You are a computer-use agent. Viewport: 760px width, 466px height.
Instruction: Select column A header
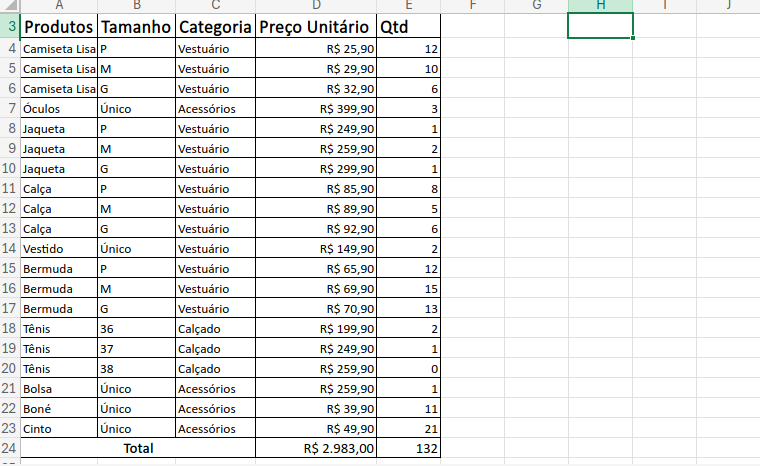[59, 5]
